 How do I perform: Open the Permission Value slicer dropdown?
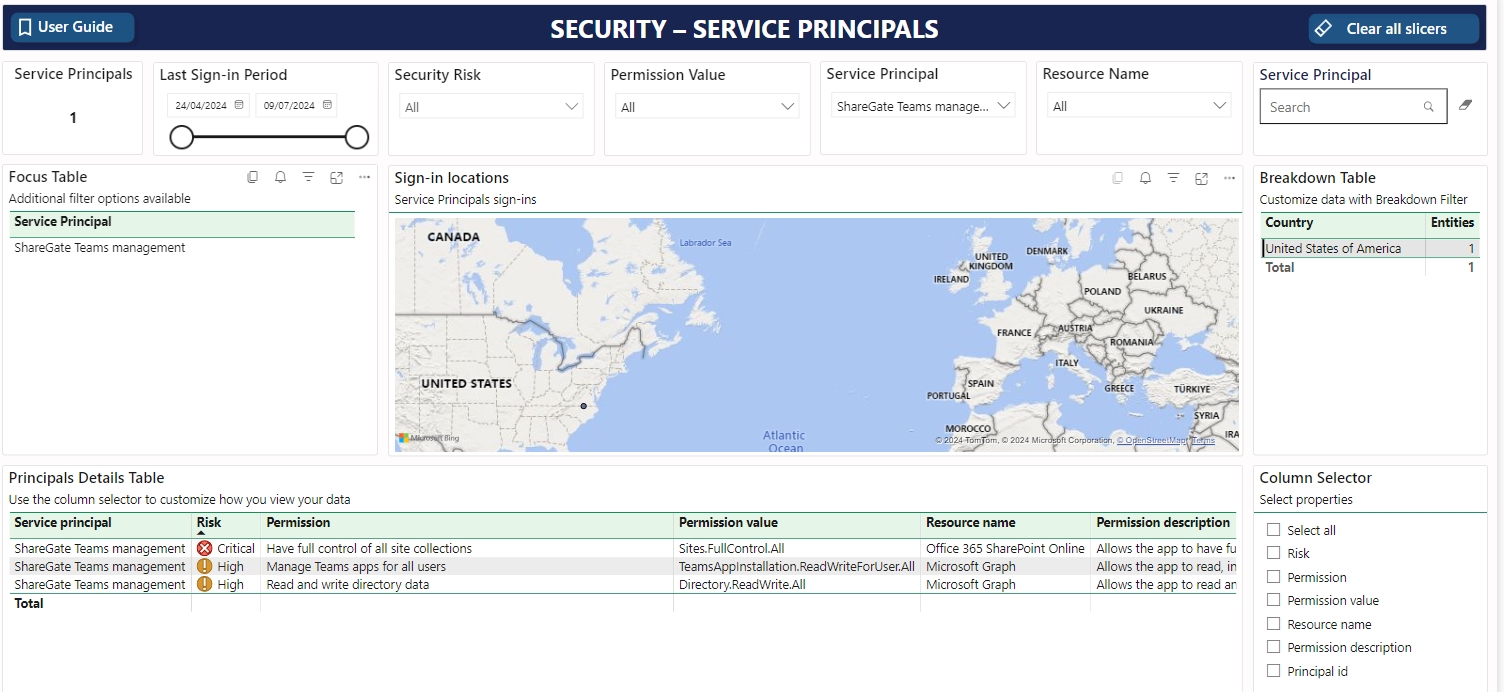(706, 107)
